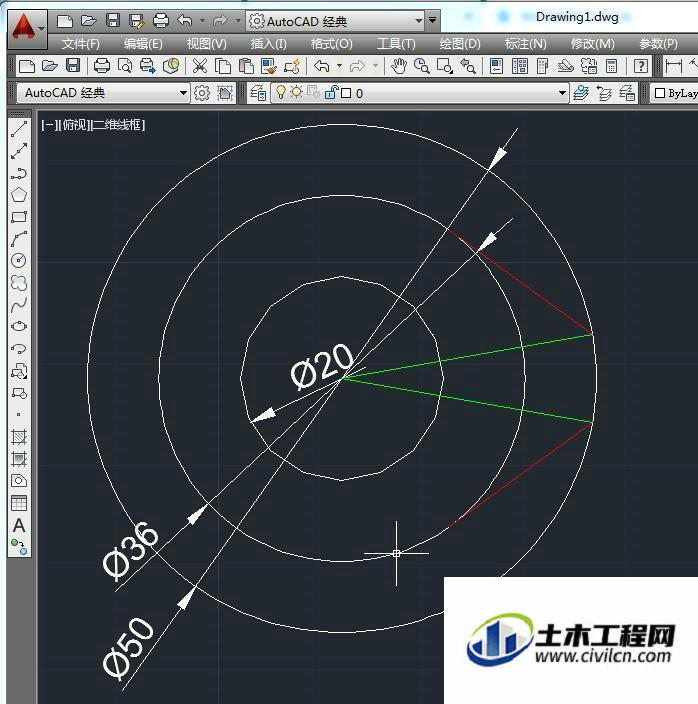Viewport: 698px width, 704px height.
Task: Select the Spline tool
Action: tap(19, 305)
